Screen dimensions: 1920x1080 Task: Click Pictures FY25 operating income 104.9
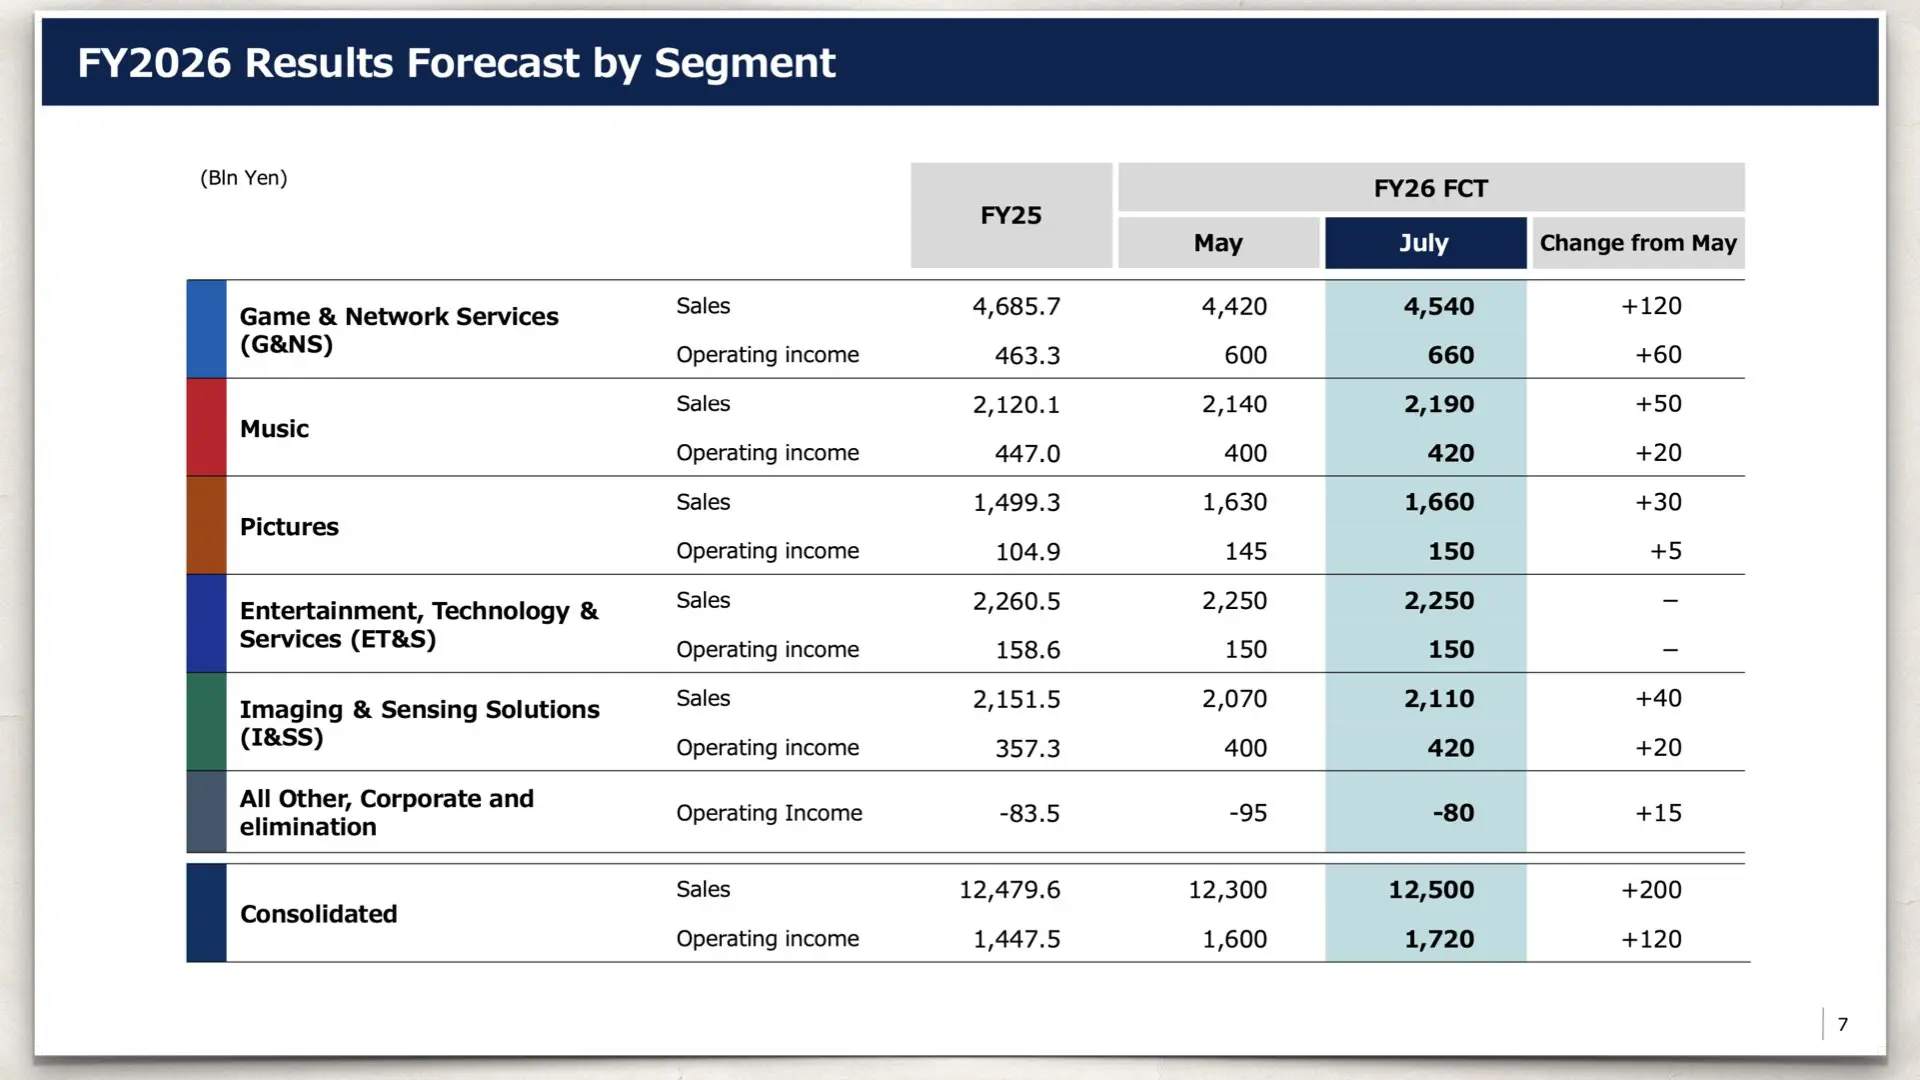pyautogui.click(x=1028, y=551)
